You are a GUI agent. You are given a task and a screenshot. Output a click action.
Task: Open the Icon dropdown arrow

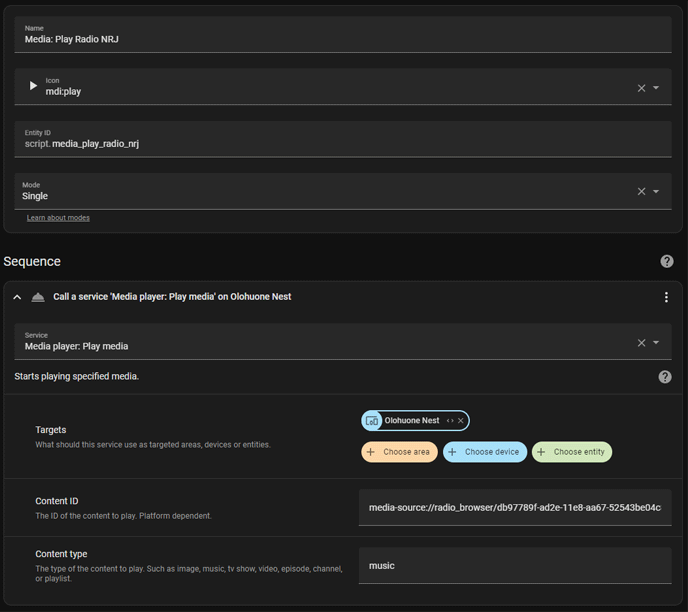point(656,88)
